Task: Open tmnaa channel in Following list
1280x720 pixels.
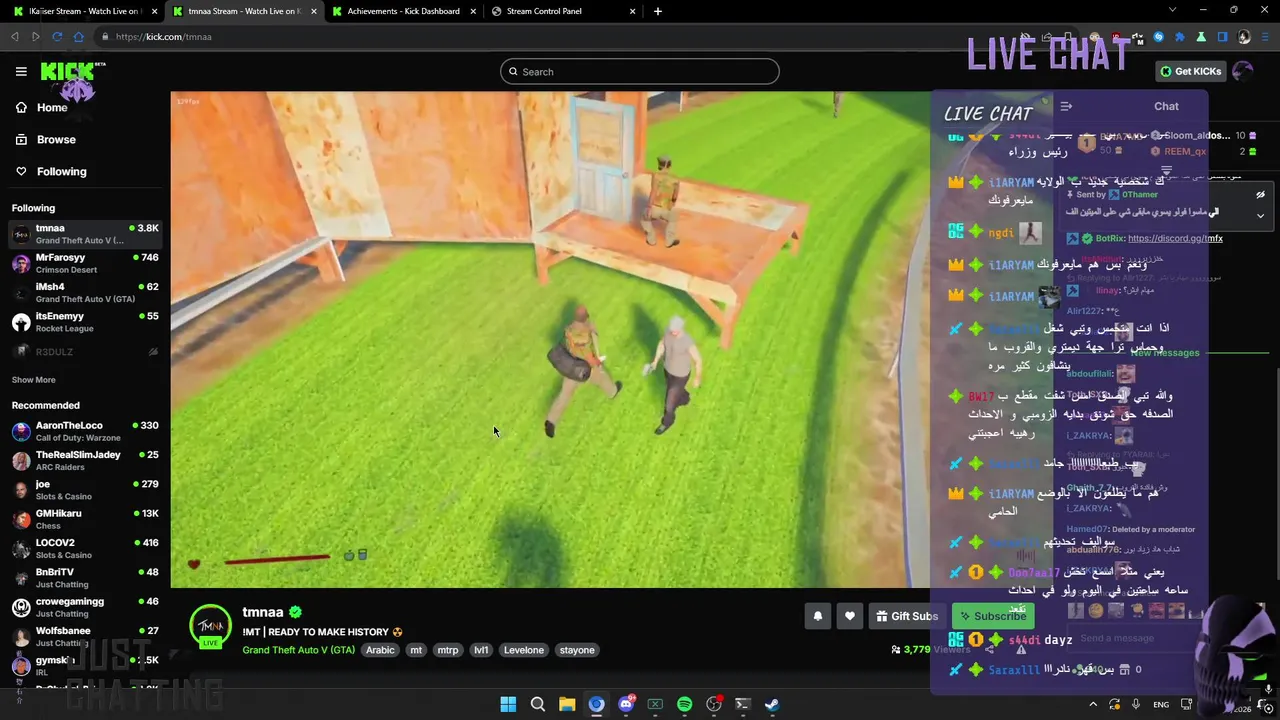Action: pos(85,234)
